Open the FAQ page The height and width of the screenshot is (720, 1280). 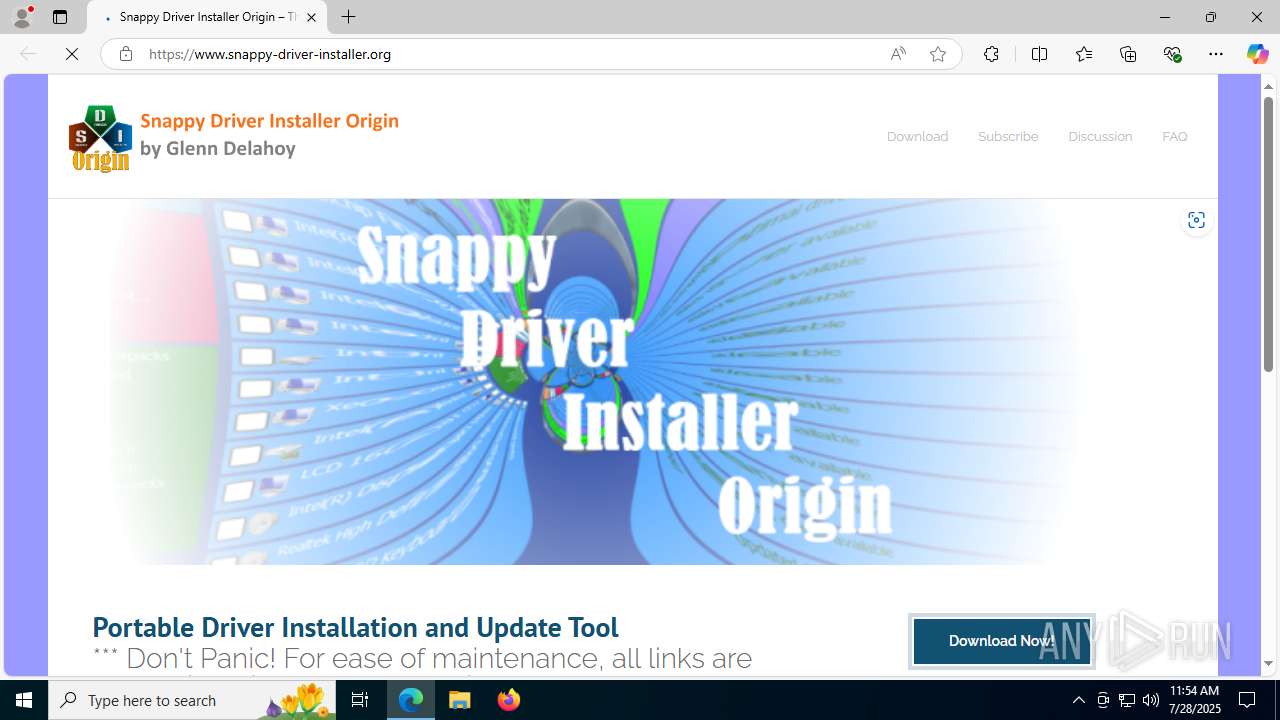[x=1175, y=137]
